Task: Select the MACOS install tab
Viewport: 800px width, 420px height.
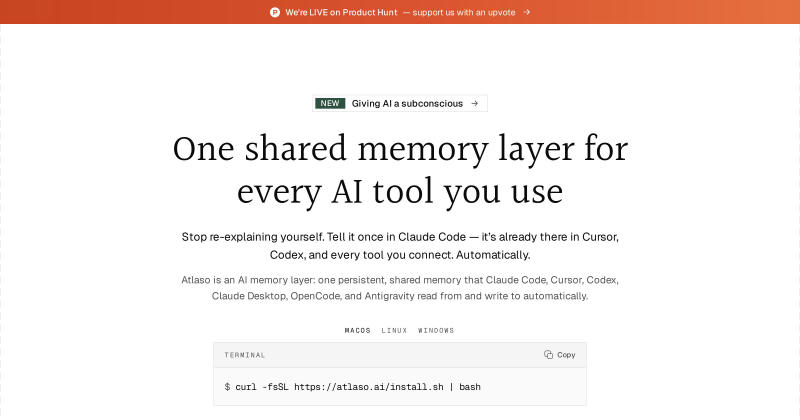Action: 357,331
